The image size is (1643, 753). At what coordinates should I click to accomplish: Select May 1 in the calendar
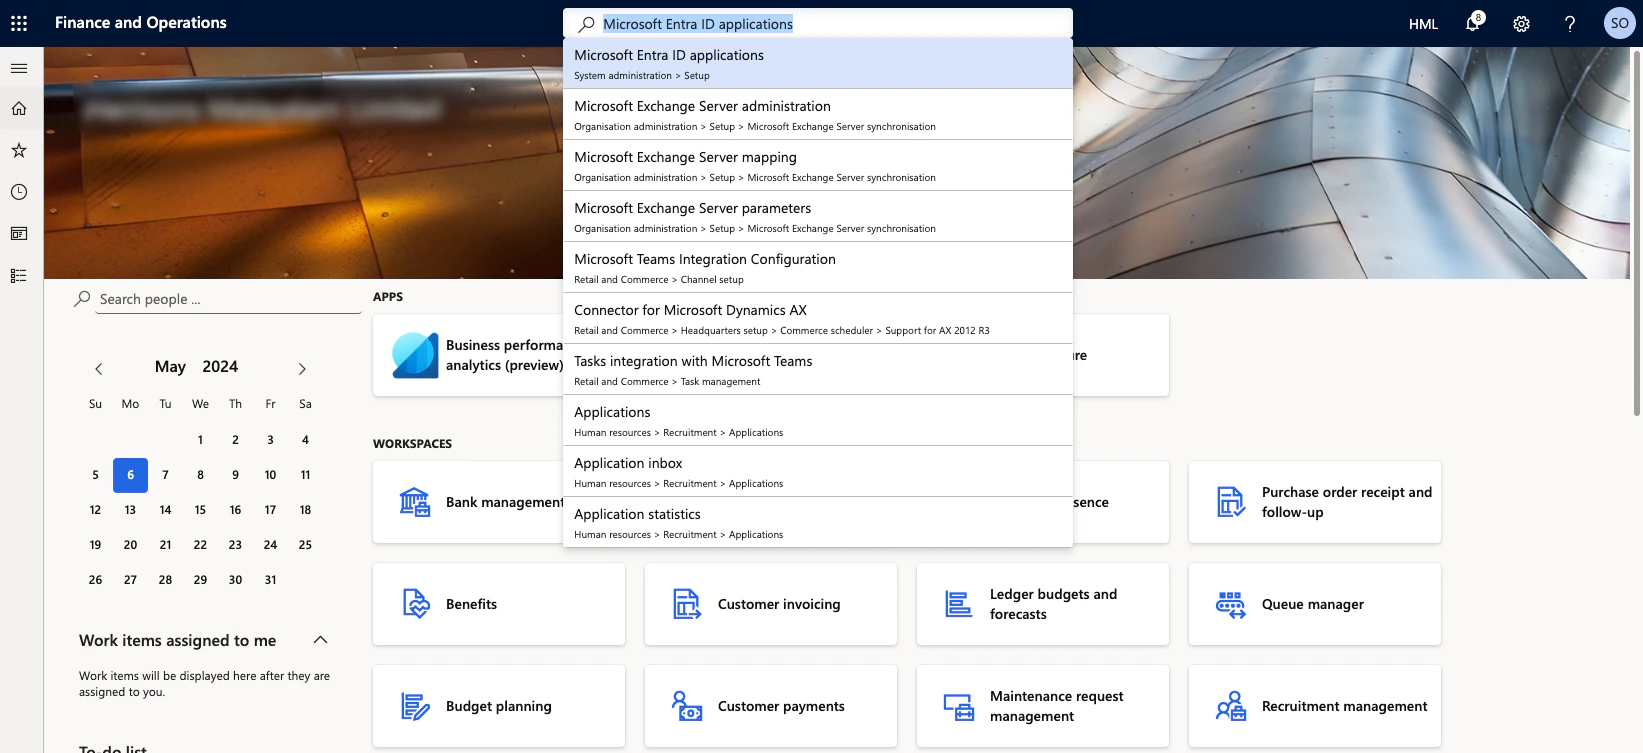[200, 440]
